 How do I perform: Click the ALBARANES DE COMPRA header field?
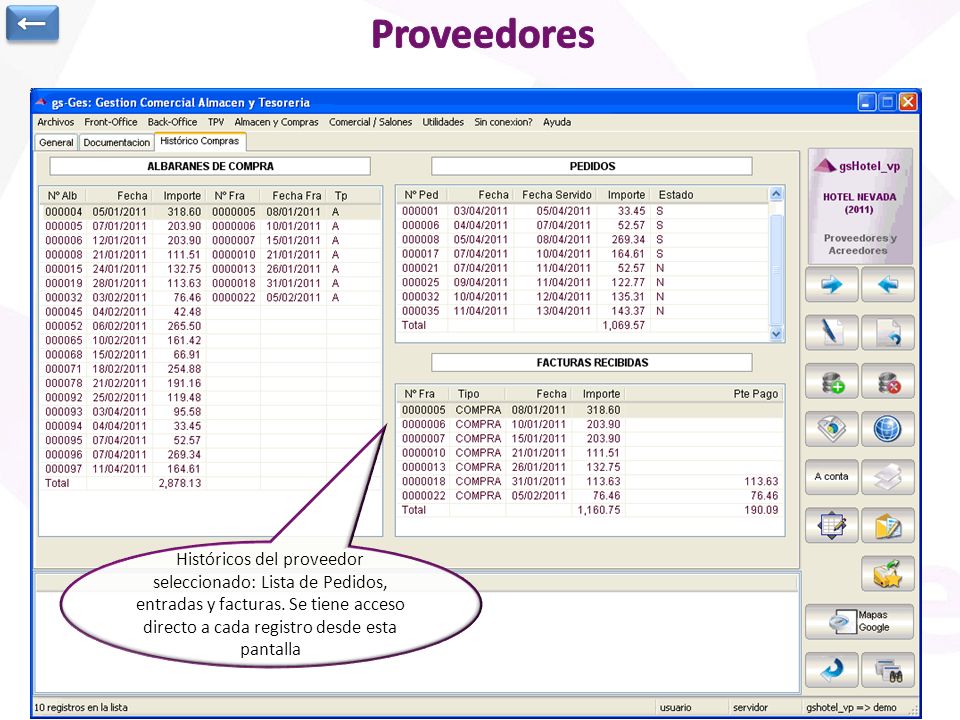tap(210, 166)
